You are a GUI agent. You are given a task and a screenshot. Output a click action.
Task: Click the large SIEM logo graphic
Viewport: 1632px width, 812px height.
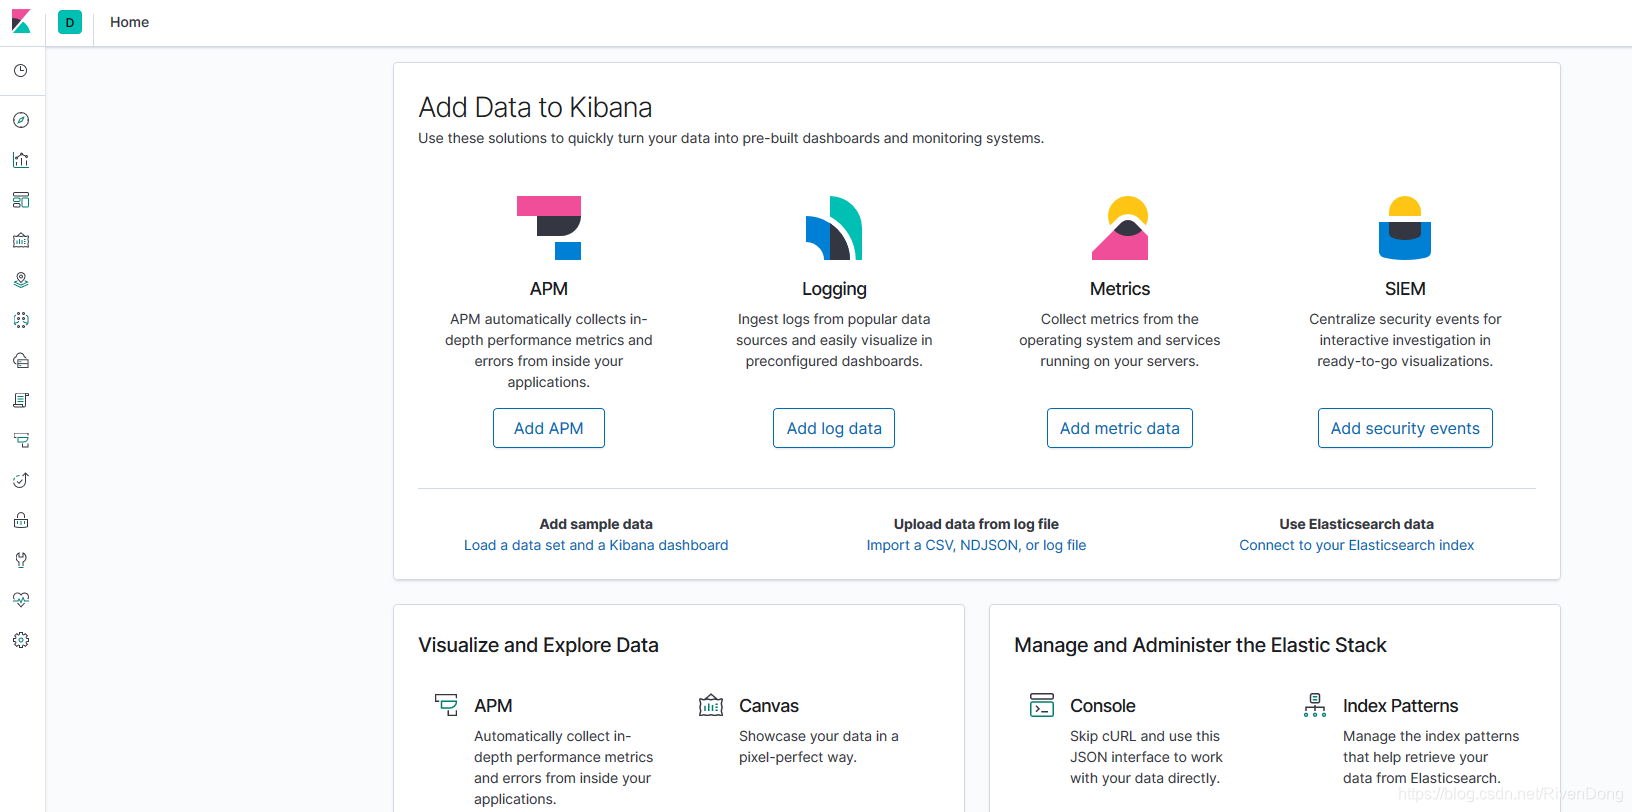1405,228
